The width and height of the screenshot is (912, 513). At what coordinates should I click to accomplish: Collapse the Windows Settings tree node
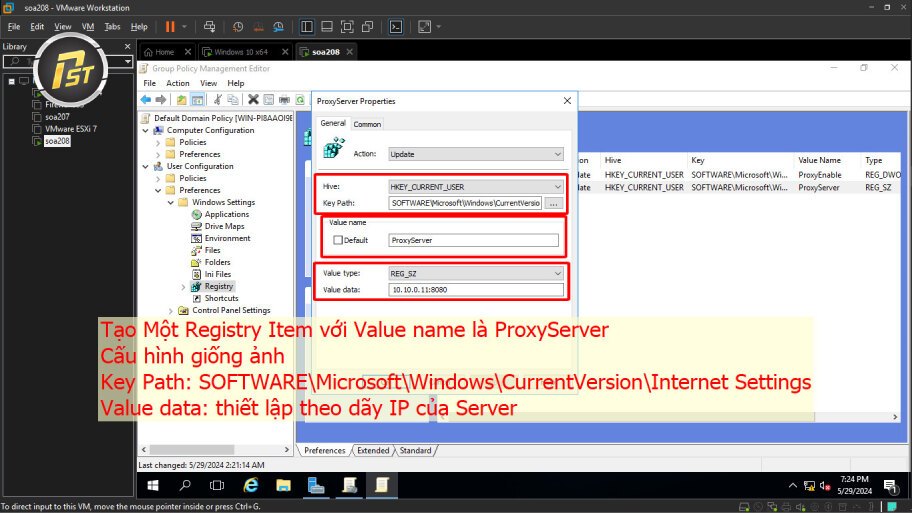(170, 202)
